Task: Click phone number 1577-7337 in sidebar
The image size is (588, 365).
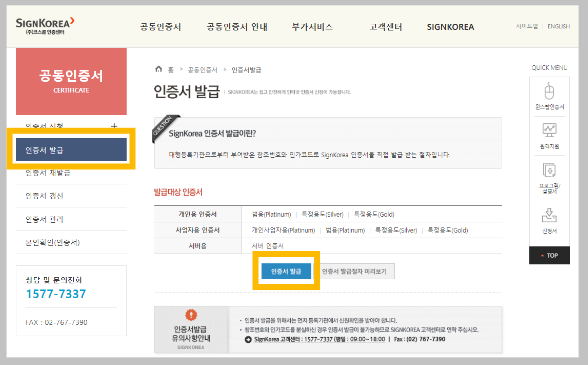Action: [x=56, y=294]
